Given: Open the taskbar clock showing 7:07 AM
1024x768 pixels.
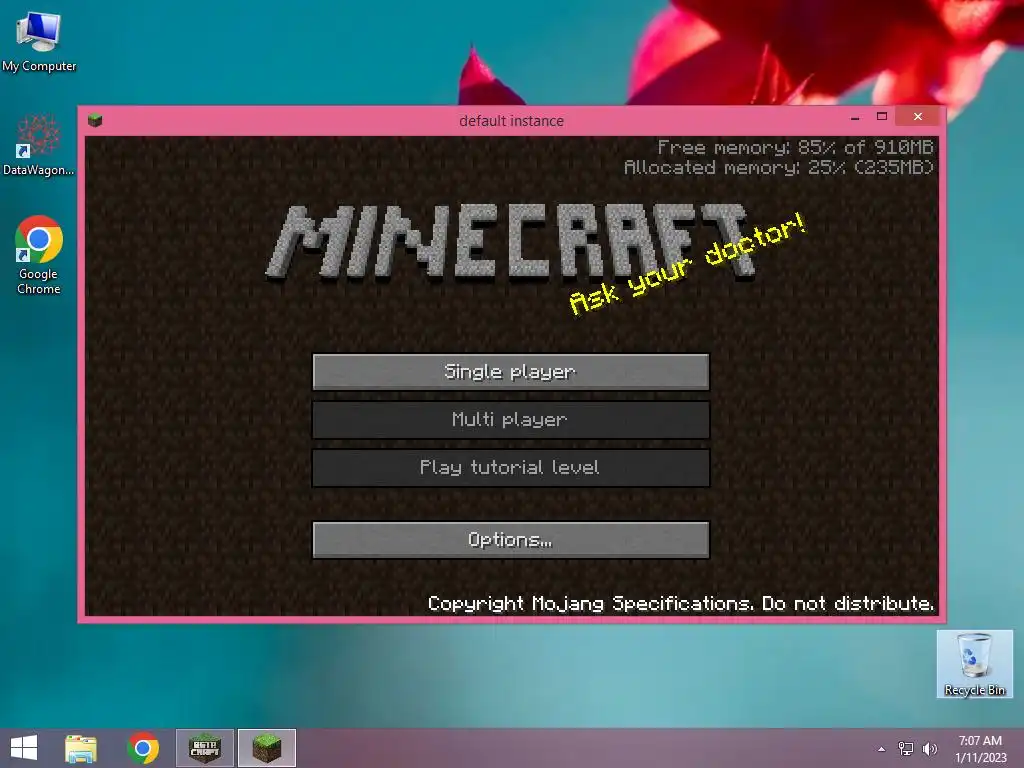Looking at the screenshot, I should [980, 748].
